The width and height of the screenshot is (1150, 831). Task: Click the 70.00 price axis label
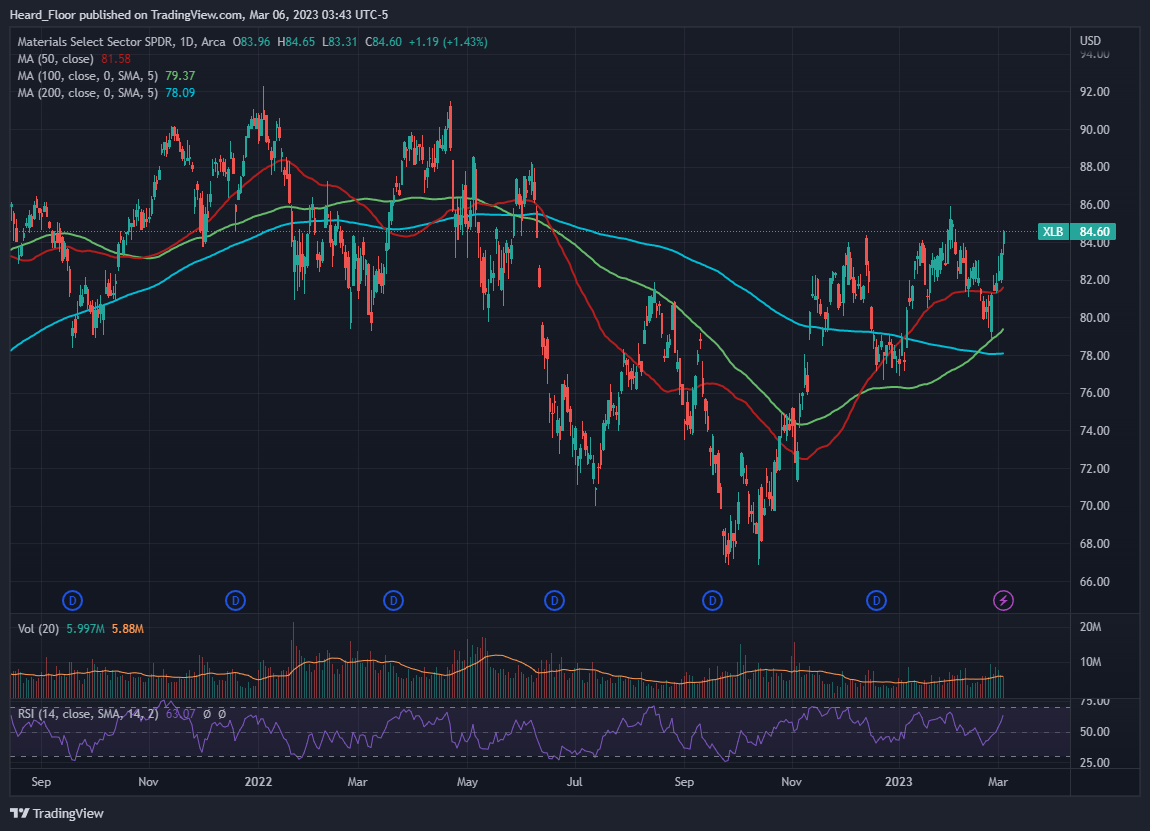pos(1094,505)
